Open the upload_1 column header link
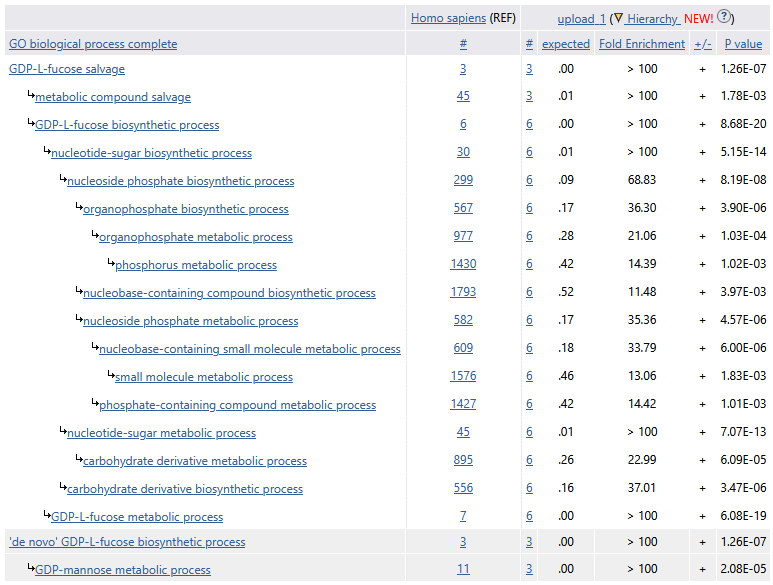This screenshot has width=773, height=585. pyautogui.click(x=581, y=19)
